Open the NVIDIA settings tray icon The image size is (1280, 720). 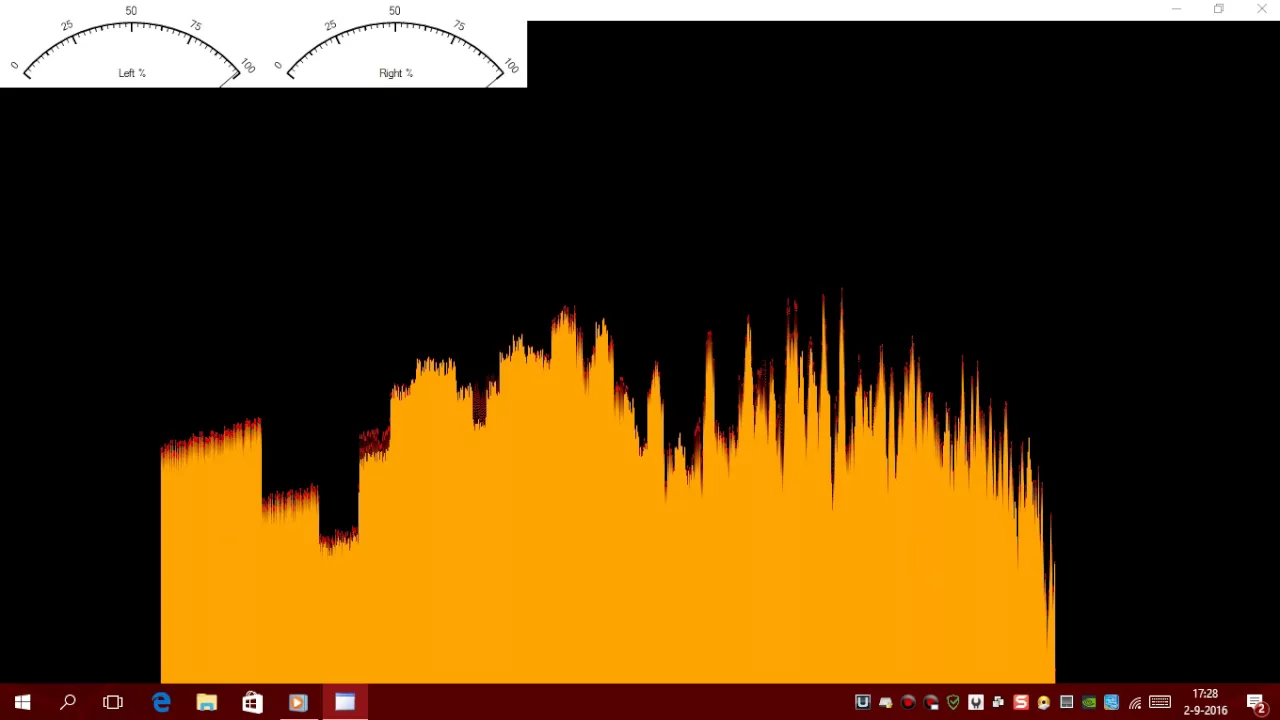[x=1089, y=703]
